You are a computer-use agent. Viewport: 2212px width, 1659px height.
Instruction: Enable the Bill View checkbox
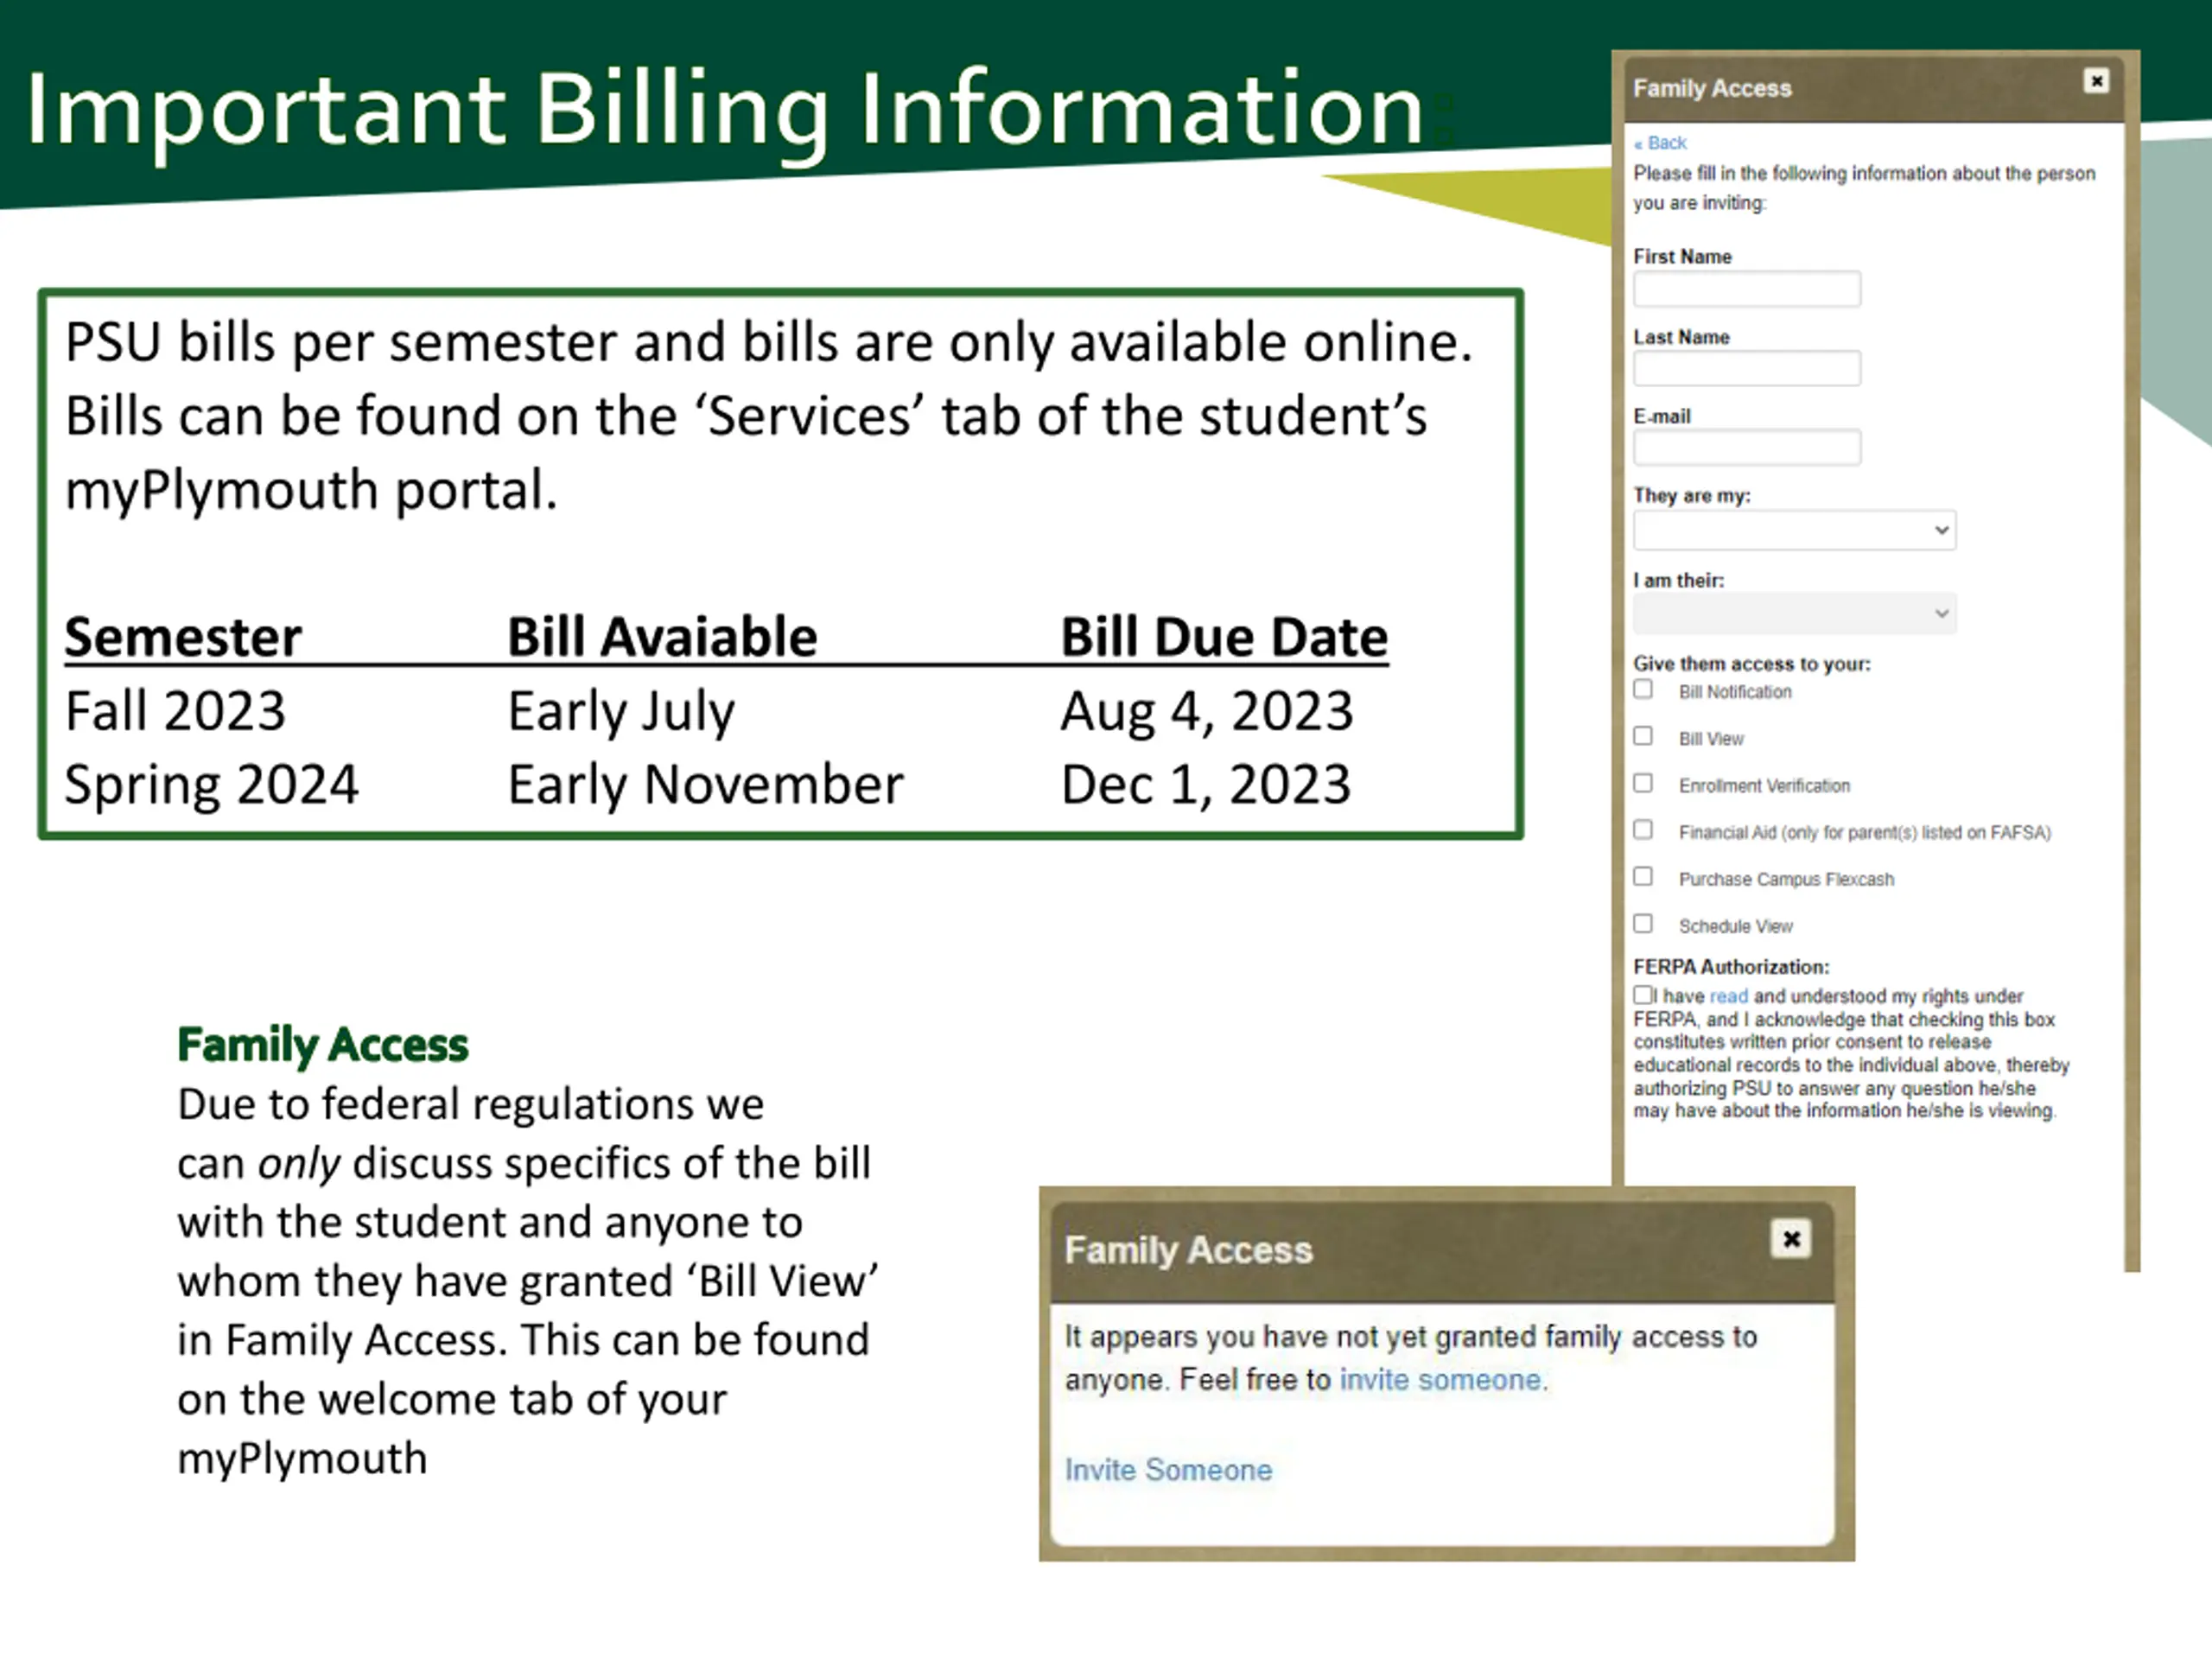(1643, 736)
